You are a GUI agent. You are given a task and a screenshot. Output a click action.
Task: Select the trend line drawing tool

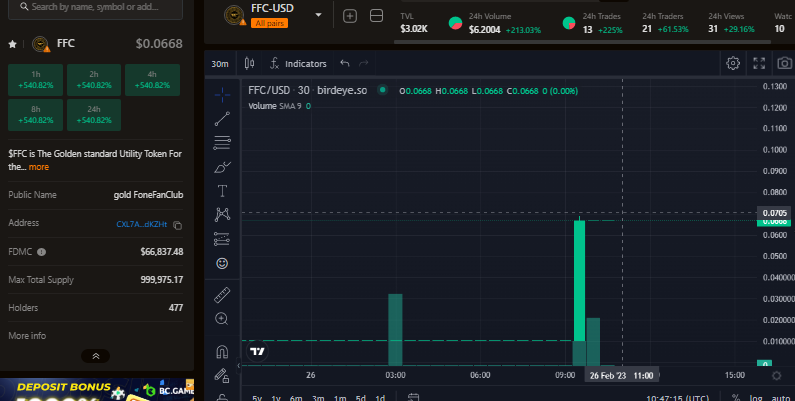(x=222, y=119)
